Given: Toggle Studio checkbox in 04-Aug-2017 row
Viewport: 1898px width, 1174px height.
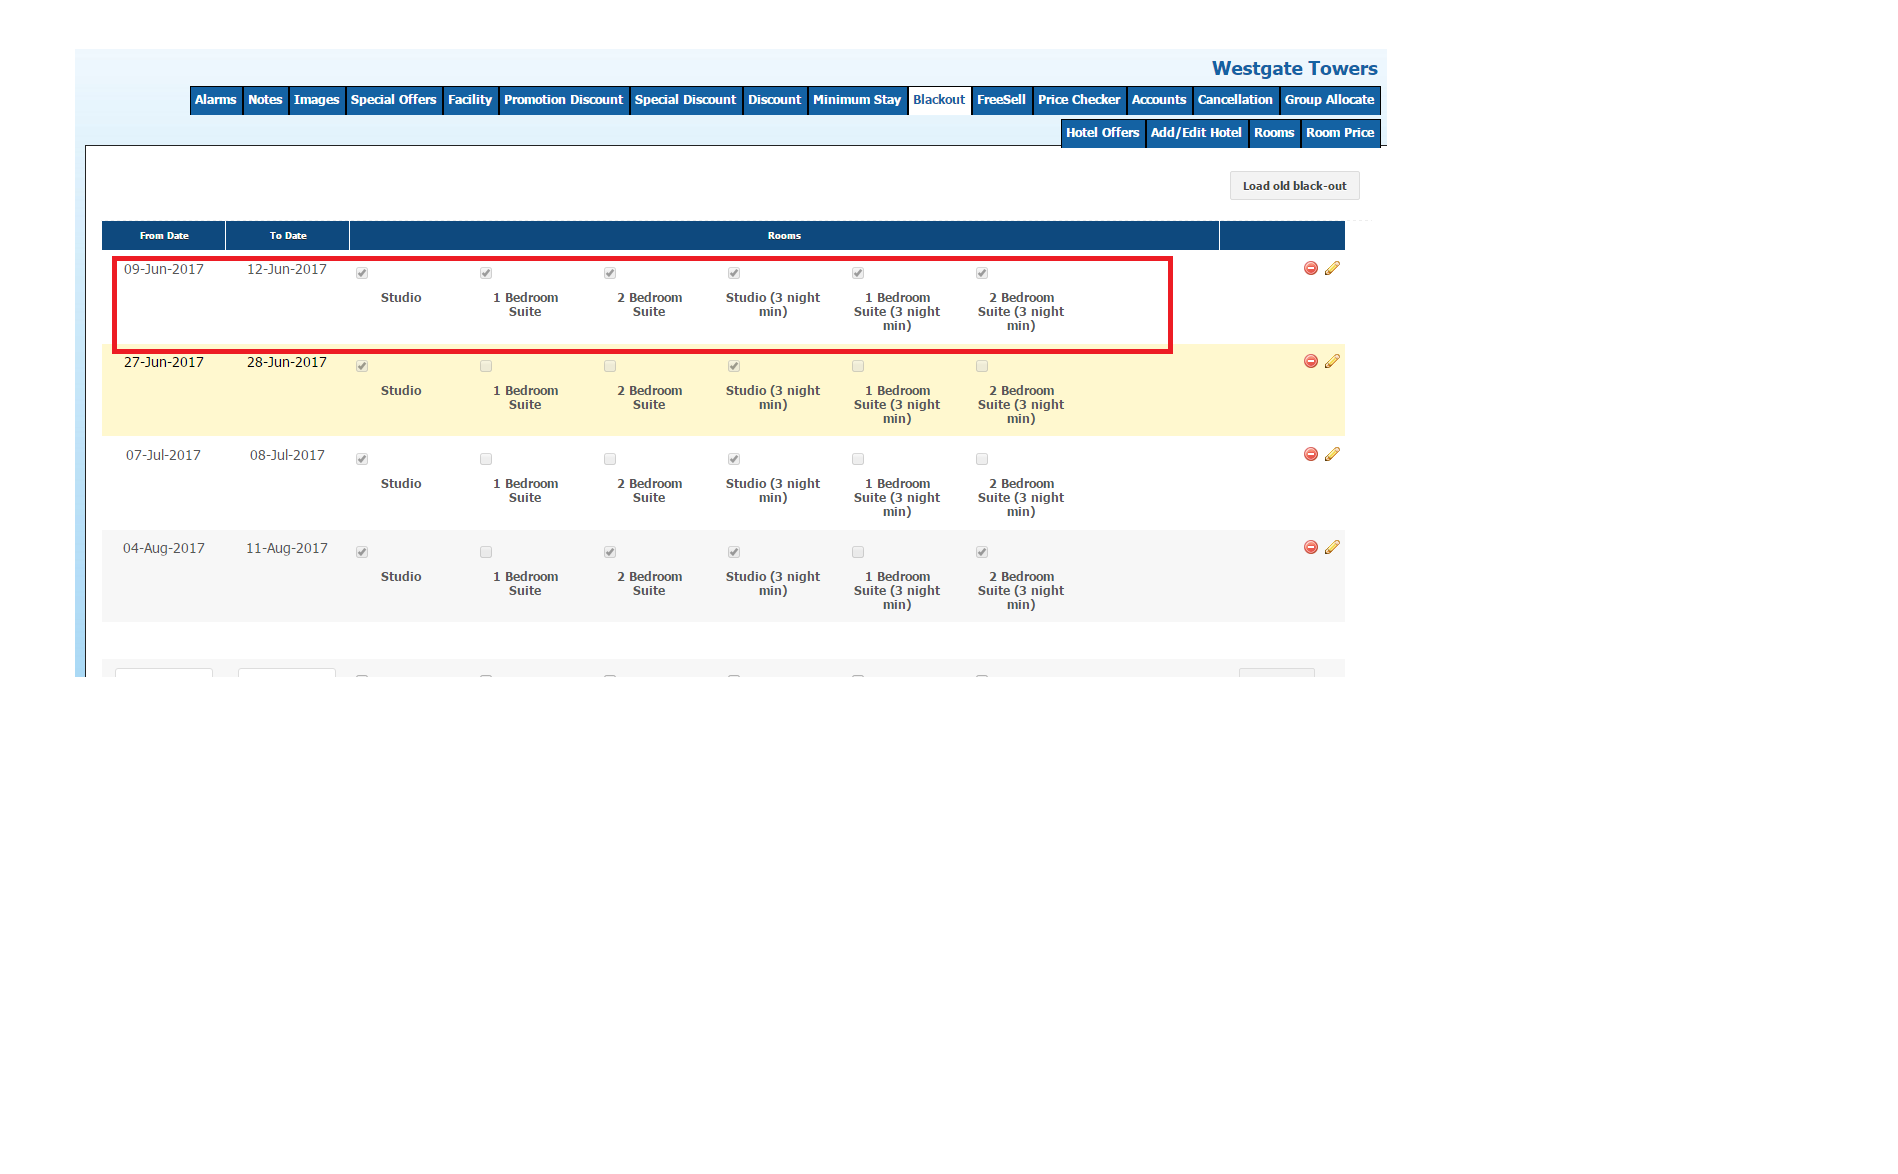Looking at the screenshot, I should (x=362, y=552).
